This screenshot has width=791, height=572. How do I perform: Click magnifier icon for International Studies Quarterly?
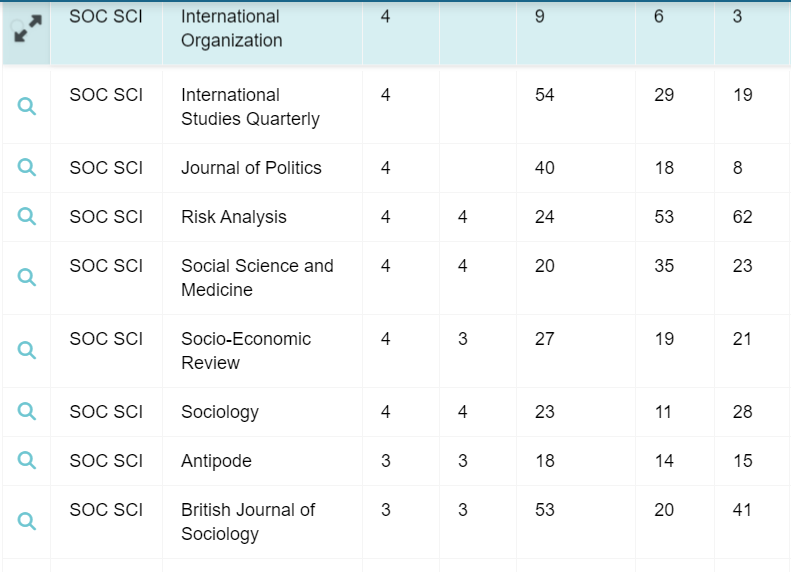pos(27,106)
